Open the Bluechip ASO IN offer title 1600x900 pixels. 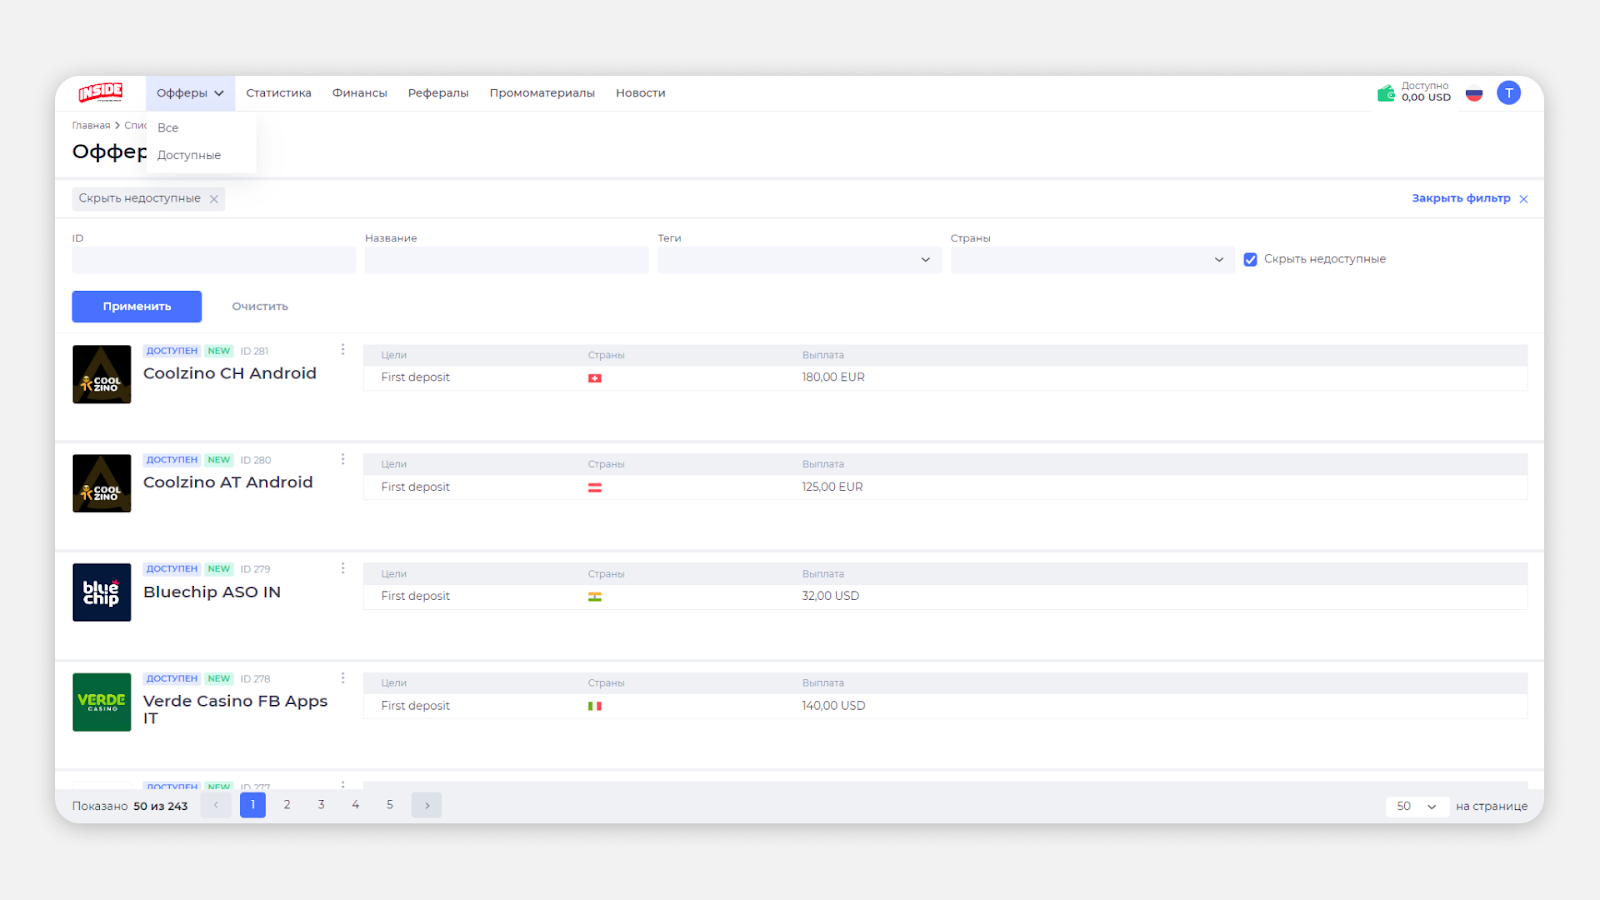click(212, 592)
